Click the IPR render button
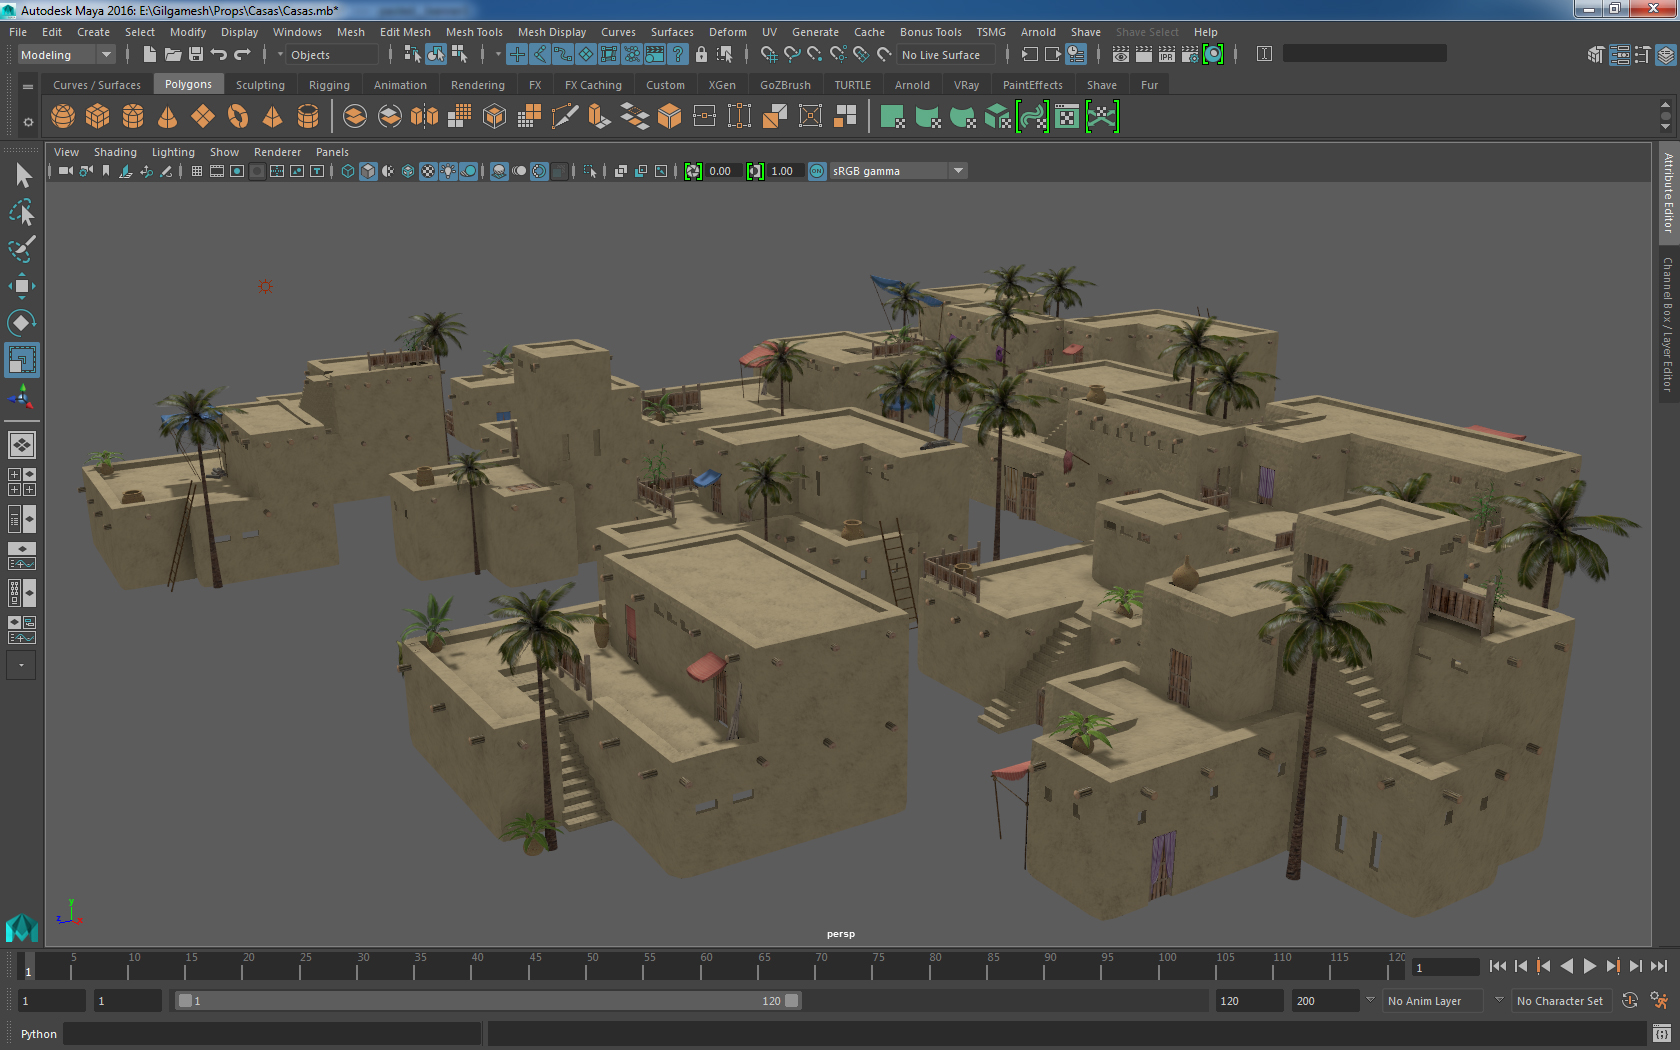1680x1050 pixels. click(x=1166, y=55)
